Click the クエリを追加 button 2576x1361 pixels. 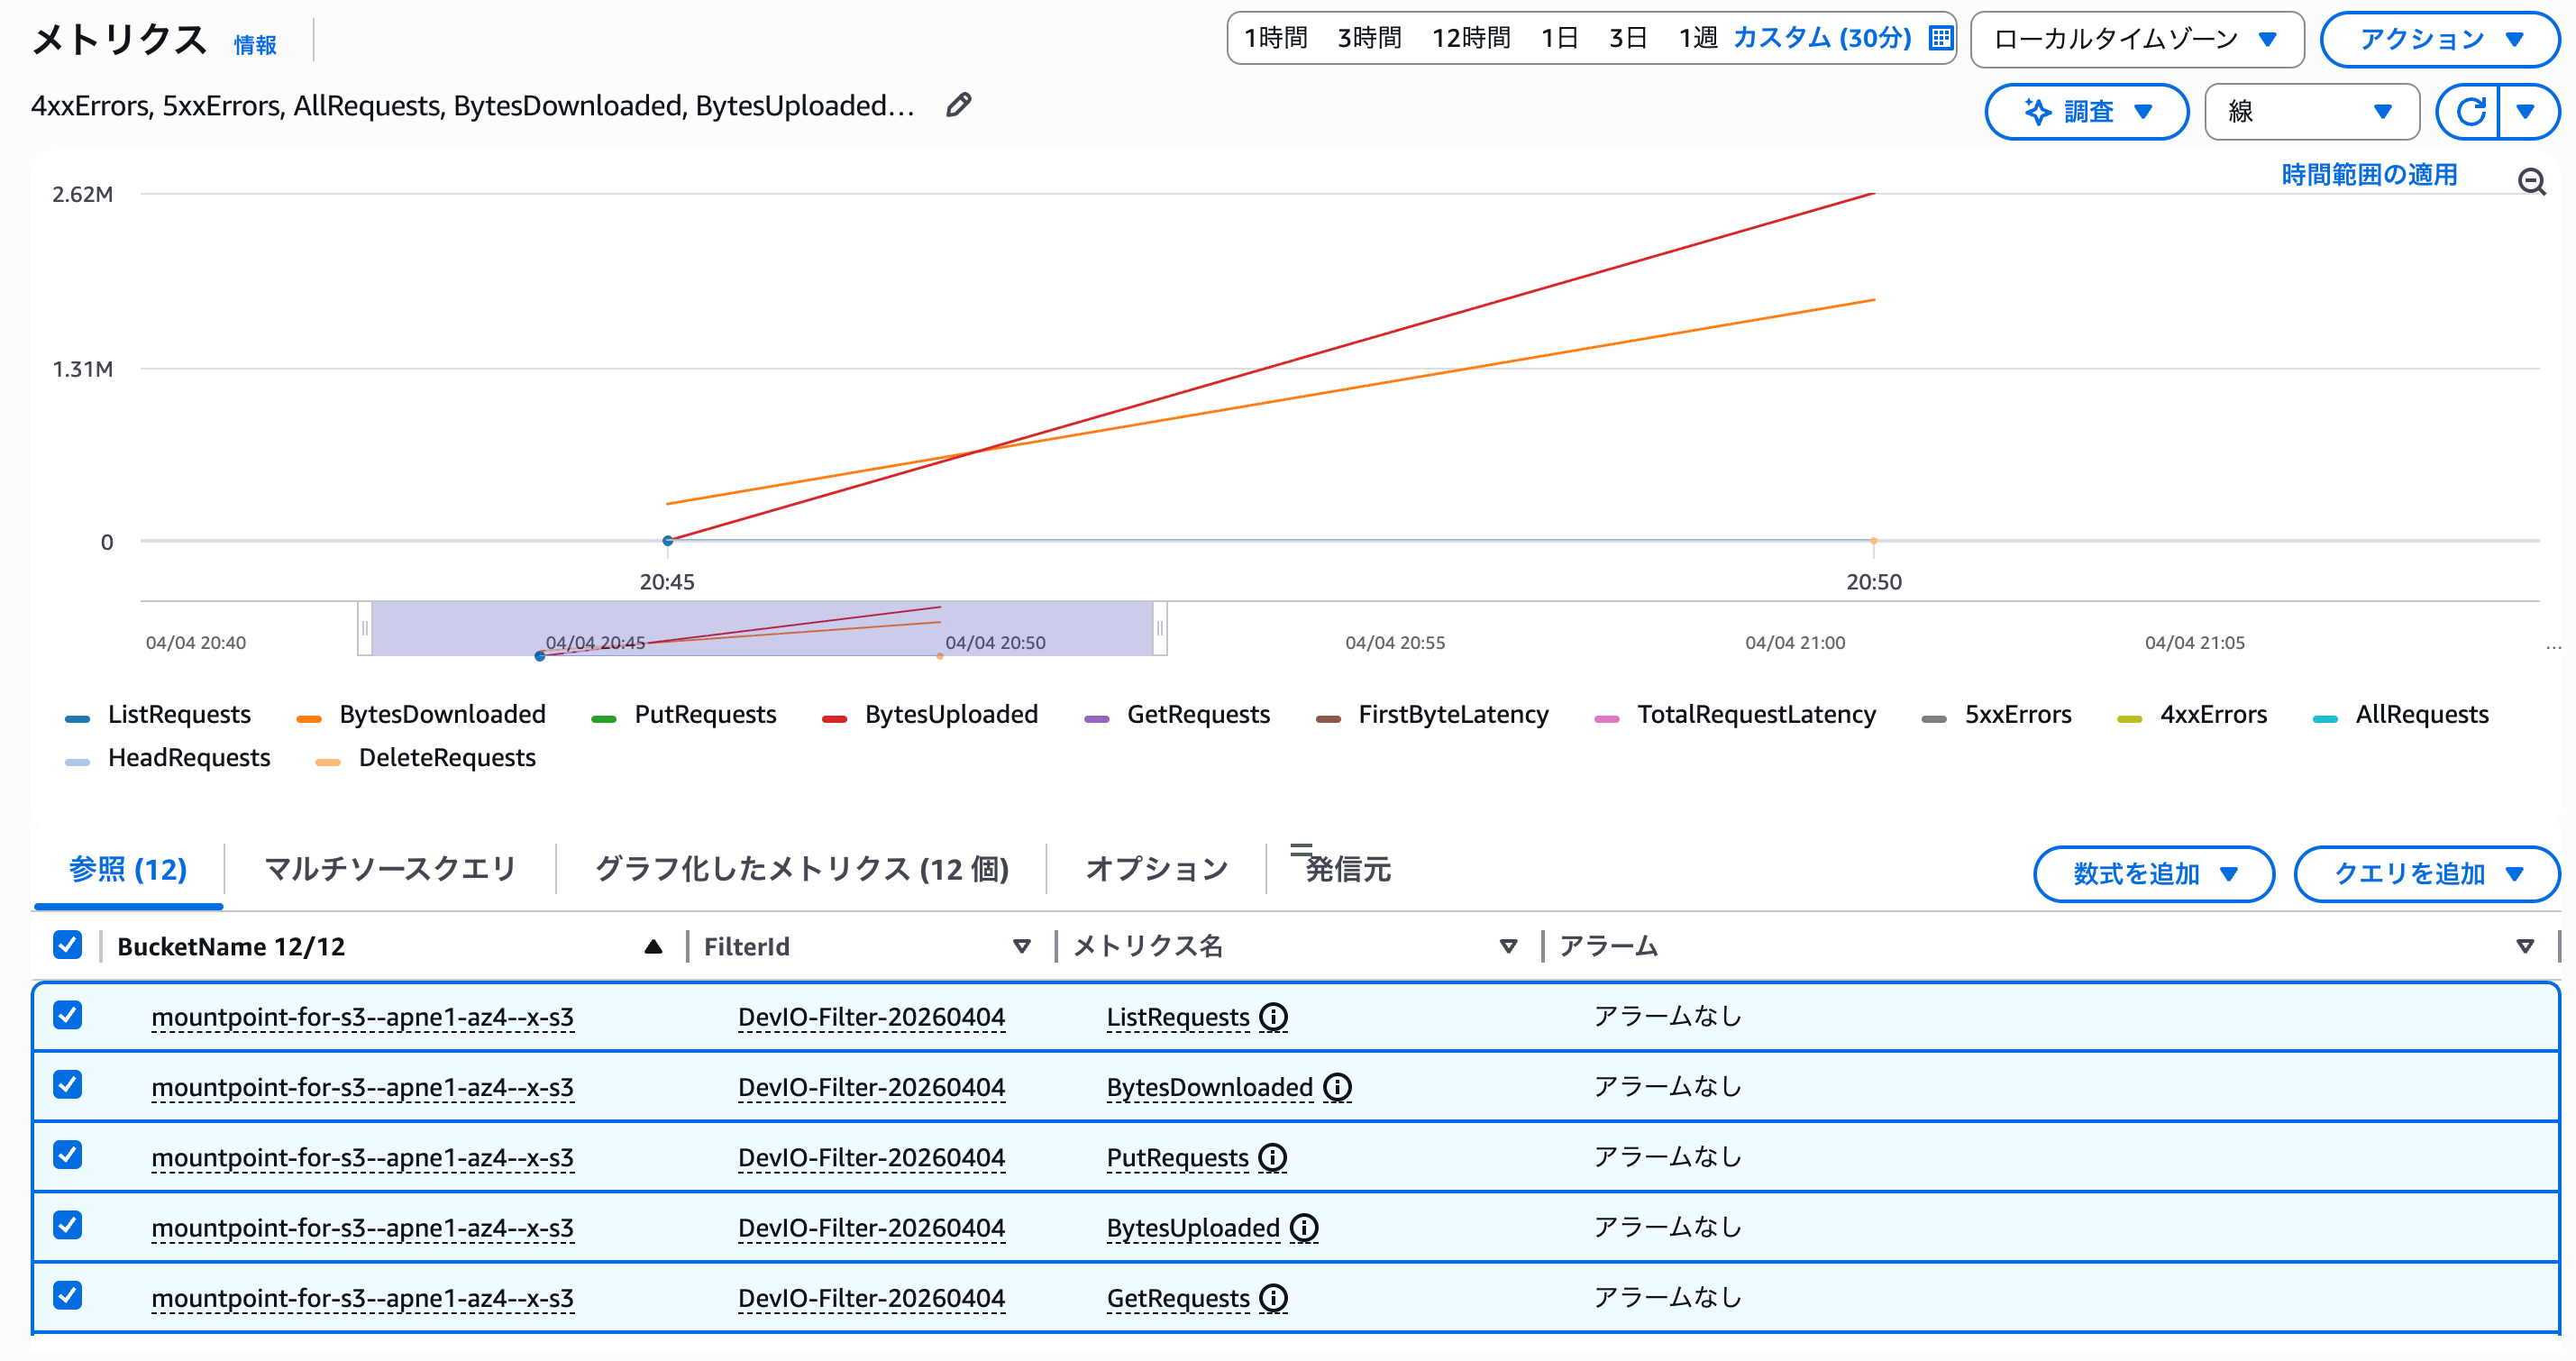tap(2426, 873)
